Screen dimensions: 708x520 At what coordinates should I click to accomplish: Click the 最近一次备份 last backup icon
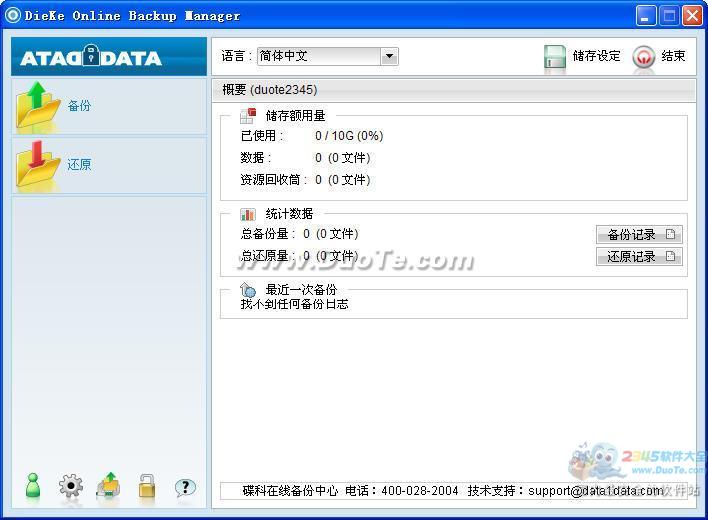[248, 289]
